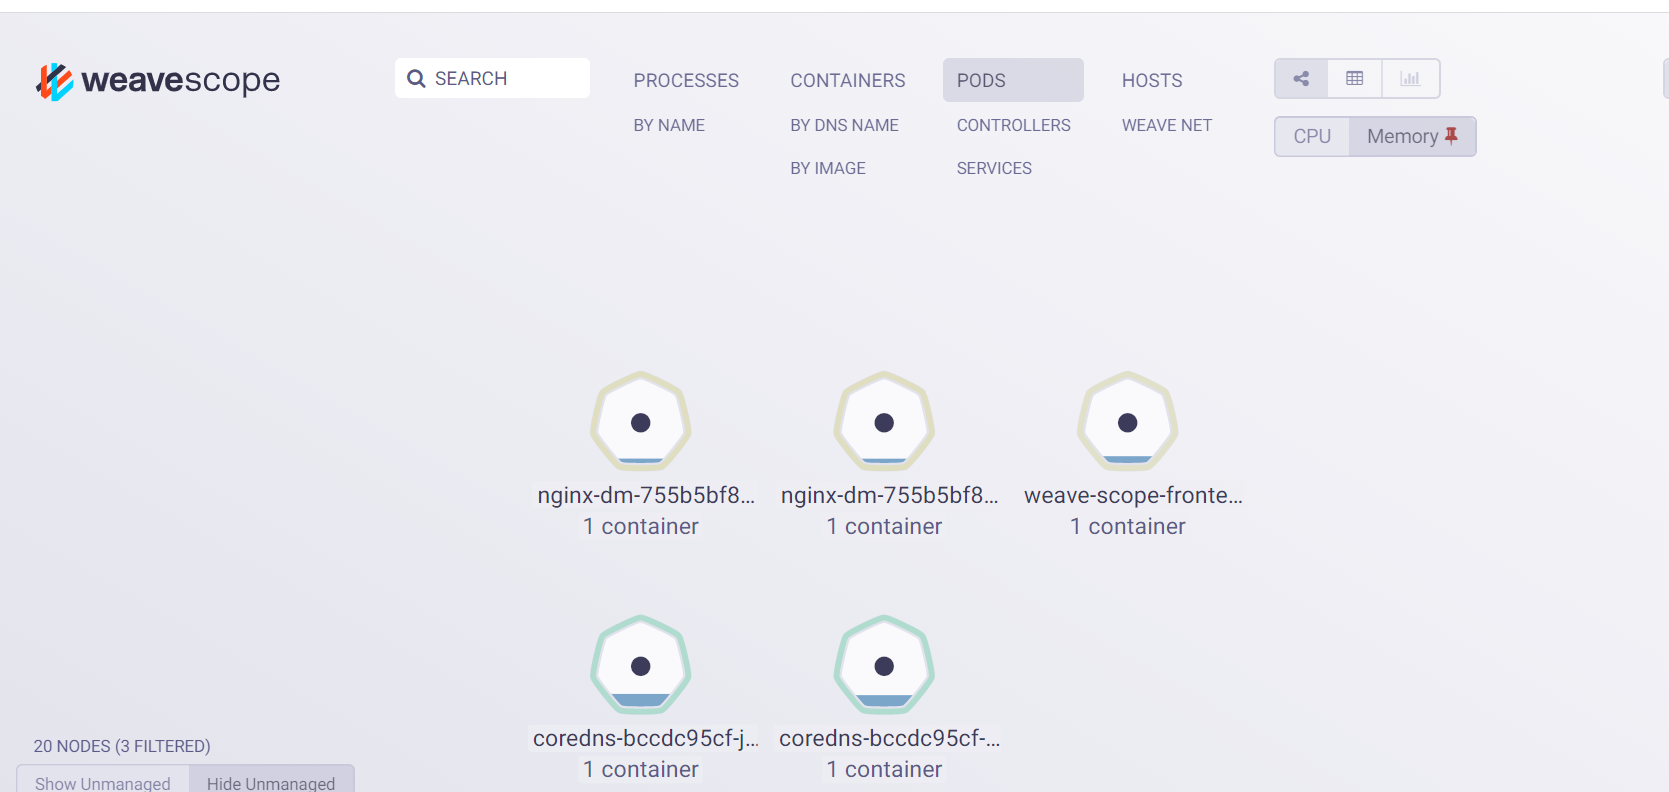Click the 20 NODES (3 FILTERED) status

(122, 746)
